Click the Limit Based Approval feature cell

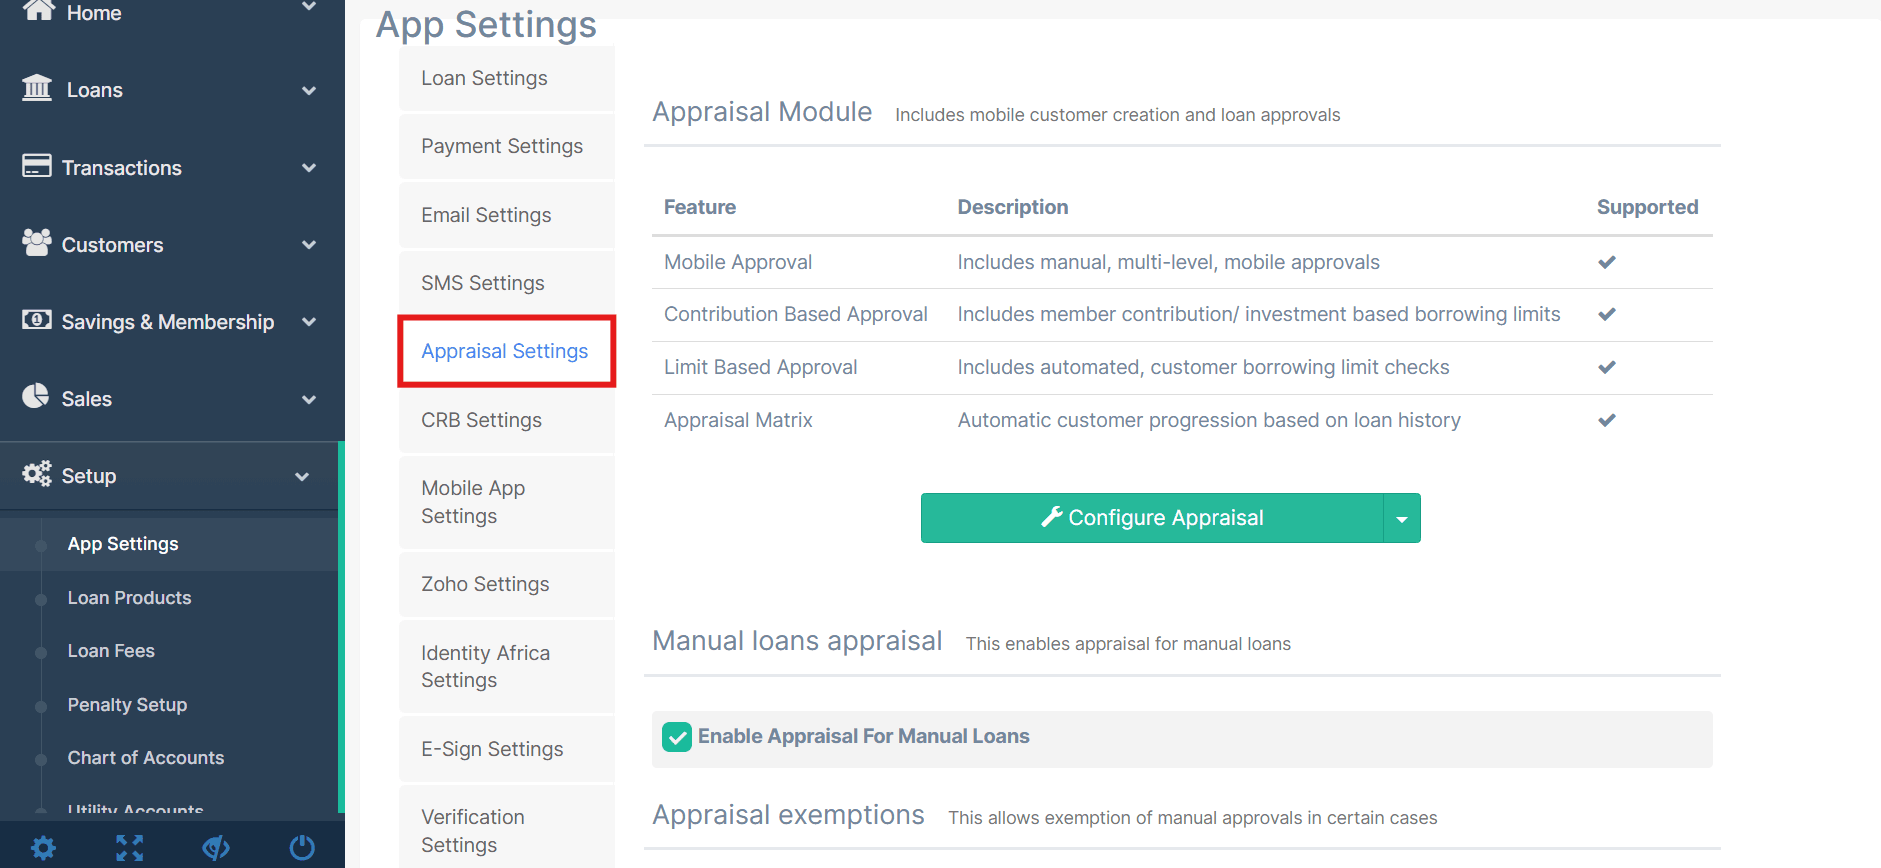pos(761,367)
